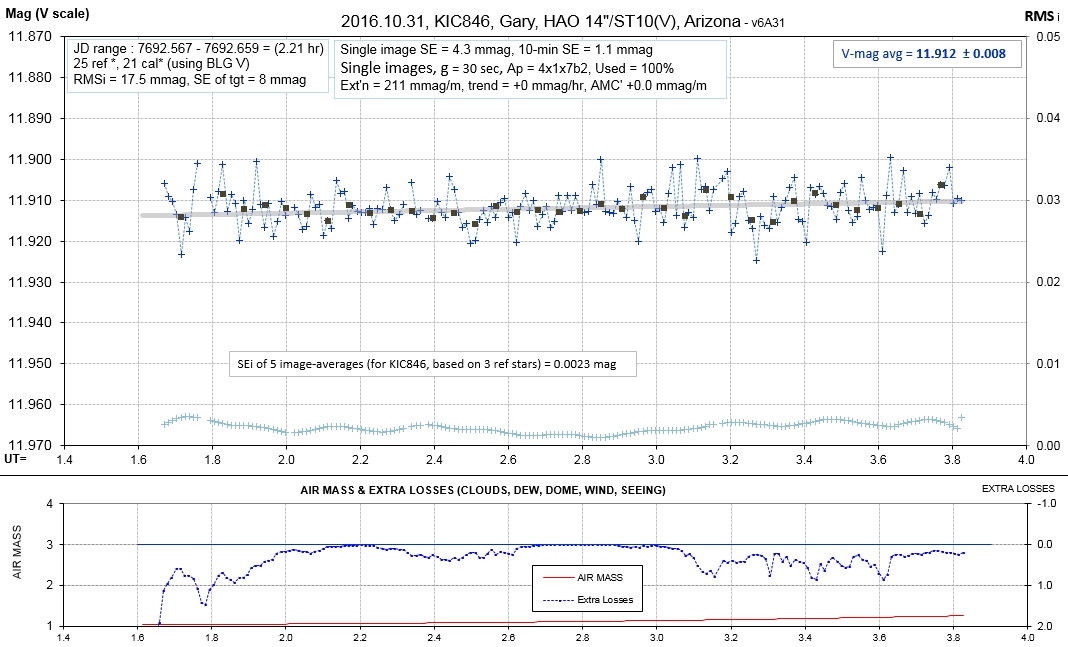This screenshot has height=647, width=1068.
Task: Select the 11.950 magnitude tick label
Action: (x=29, y=364)
